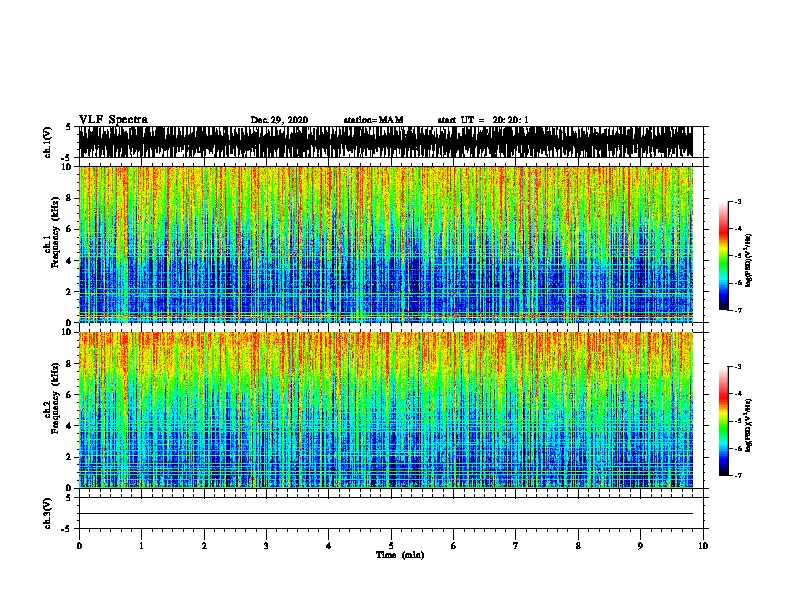Click the "VLF Spectra" plot title
Viewport: 792px width, 612px height.
(113, 120)
